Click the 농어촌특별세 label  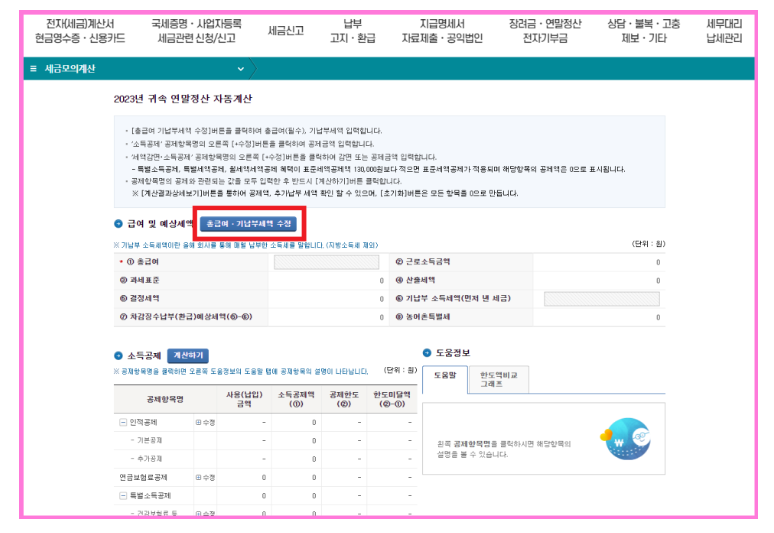(423, 317)
